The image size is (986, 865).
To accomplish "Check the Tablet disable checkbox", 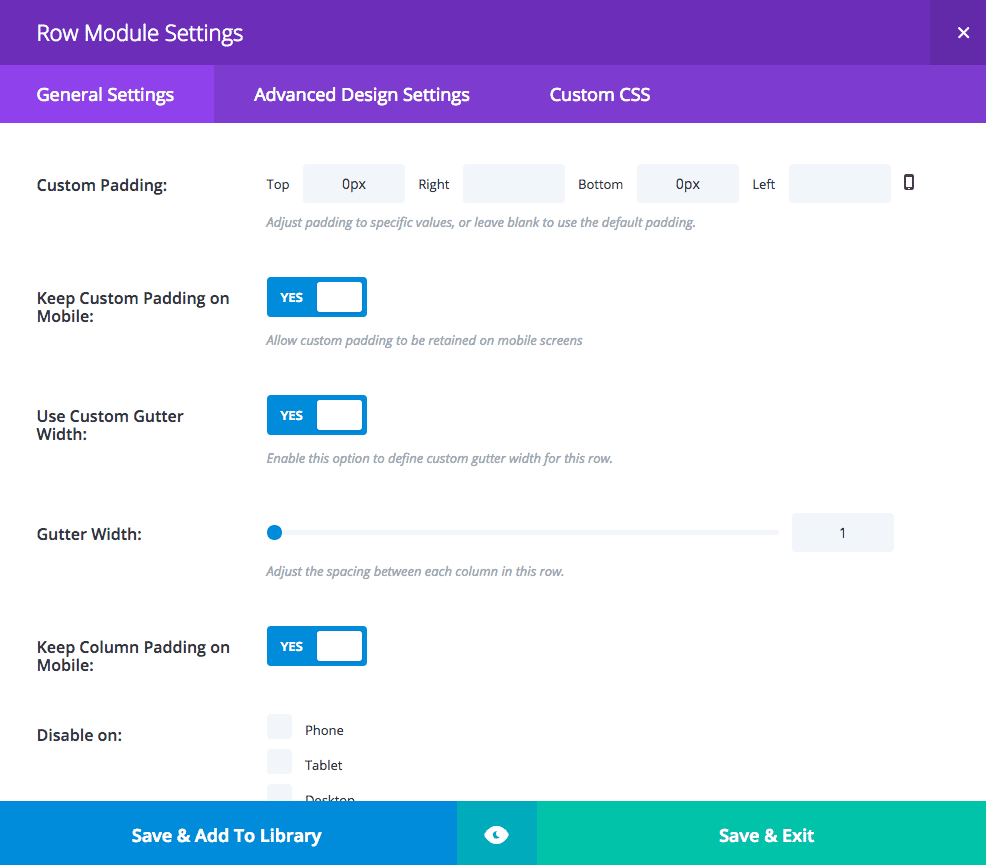I will click(x=280, y=763).
